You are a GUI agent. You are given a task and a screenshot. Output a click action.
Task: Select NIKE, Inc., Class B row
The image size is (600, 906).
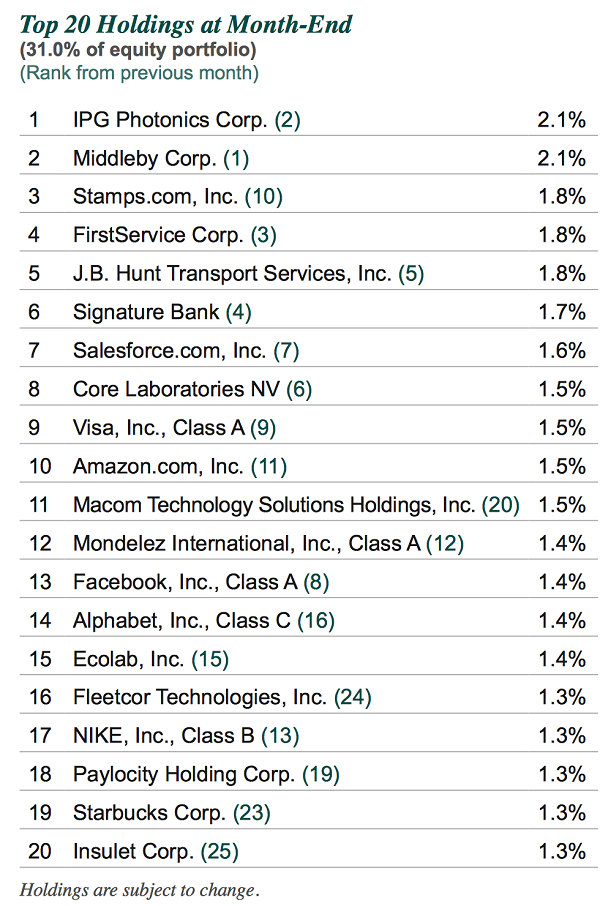(309, 736)
